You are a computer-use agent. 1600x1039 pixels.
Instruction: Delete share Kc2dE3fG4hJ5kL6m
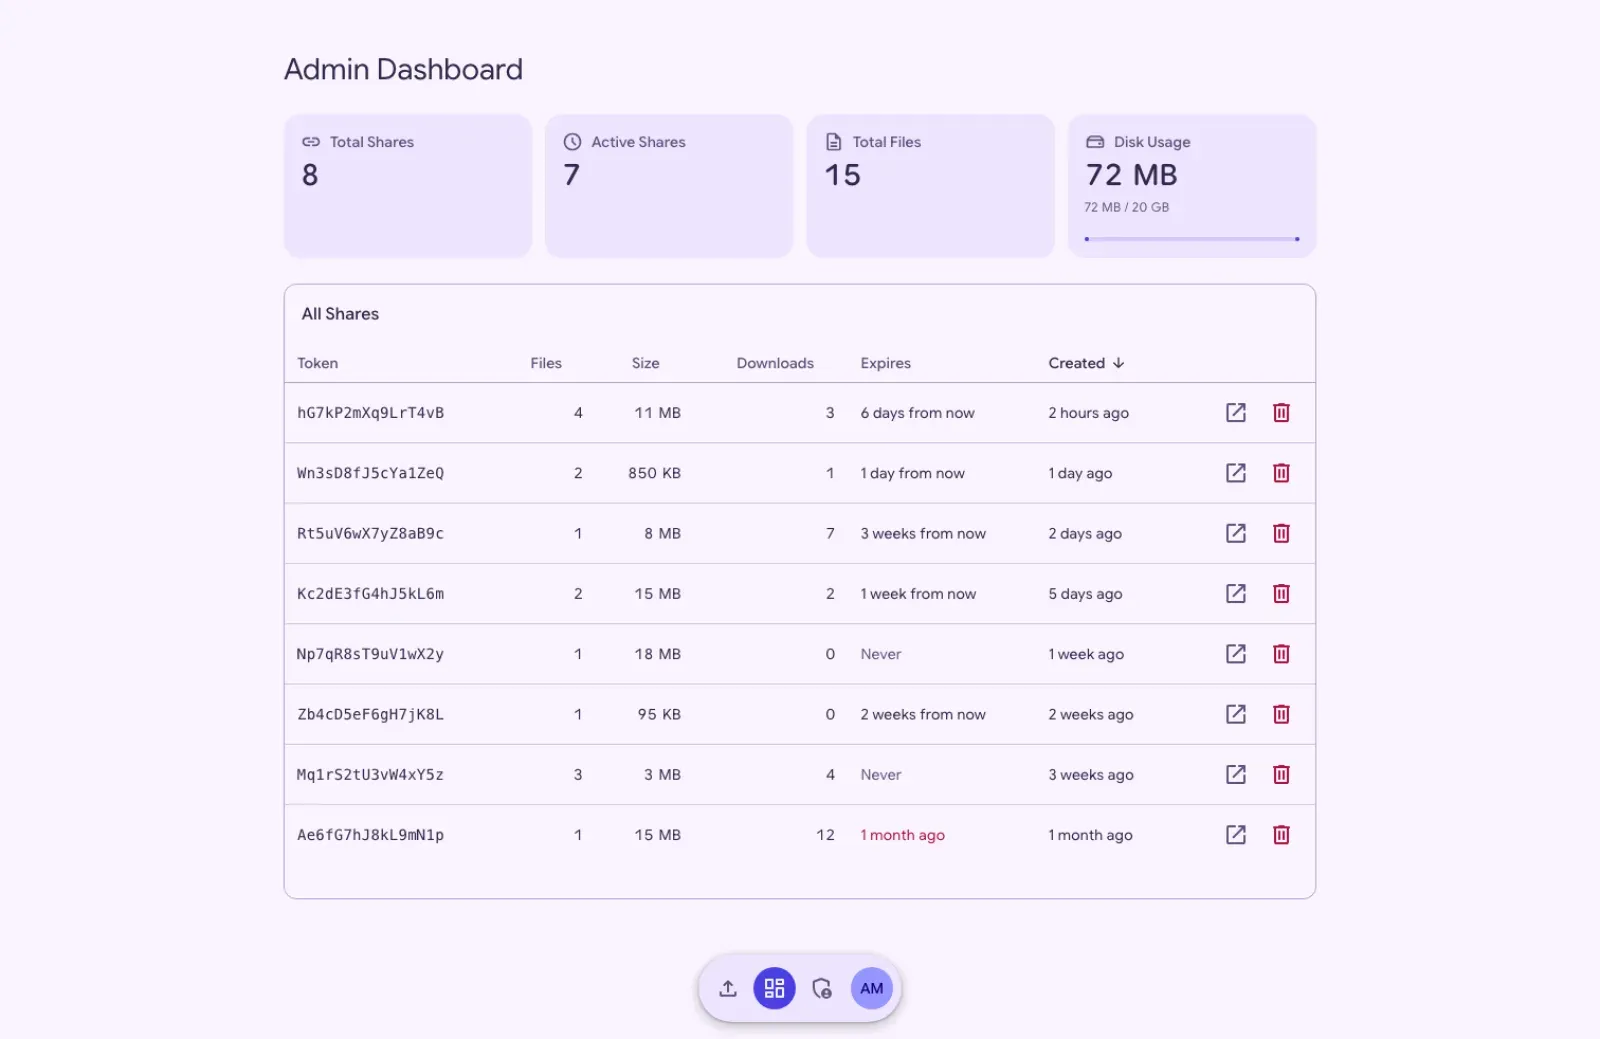coord(1281,594)
